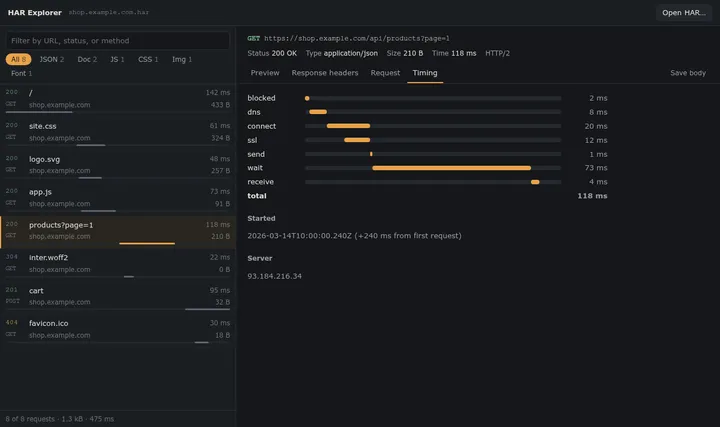
Task: Switch to the Preview tab
Action: pyautogui.click(x=265, y=73)
